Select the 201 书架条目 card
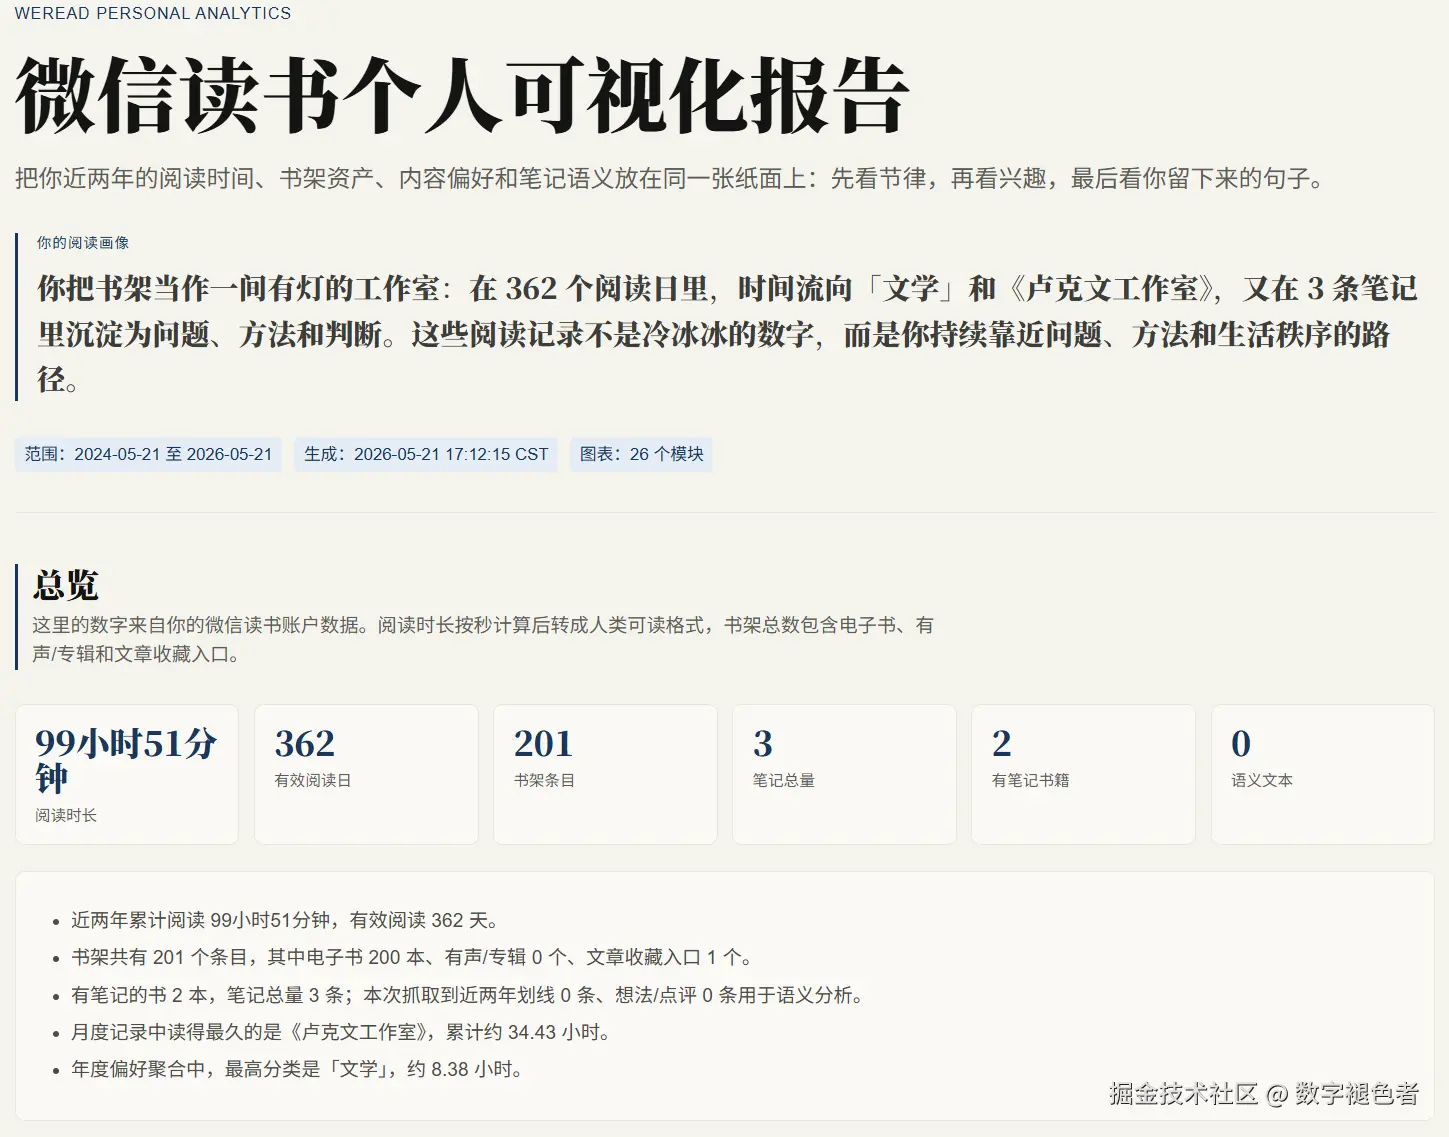The image size is (1449, 1137). 605,775
